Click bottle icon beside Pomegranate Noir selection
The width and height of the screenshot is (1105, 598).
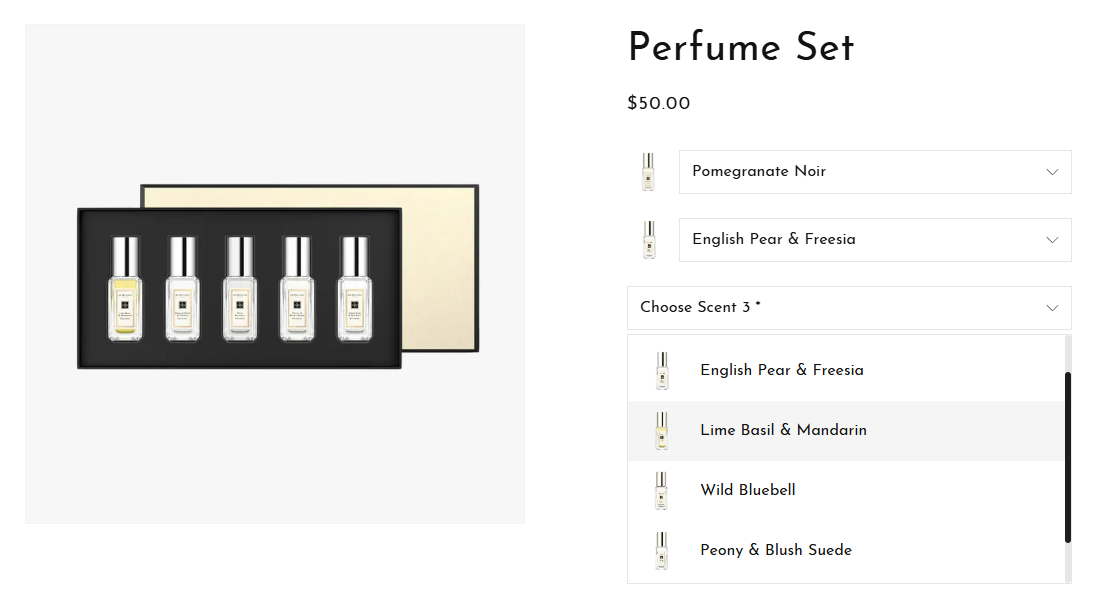[x=648, y=172]
